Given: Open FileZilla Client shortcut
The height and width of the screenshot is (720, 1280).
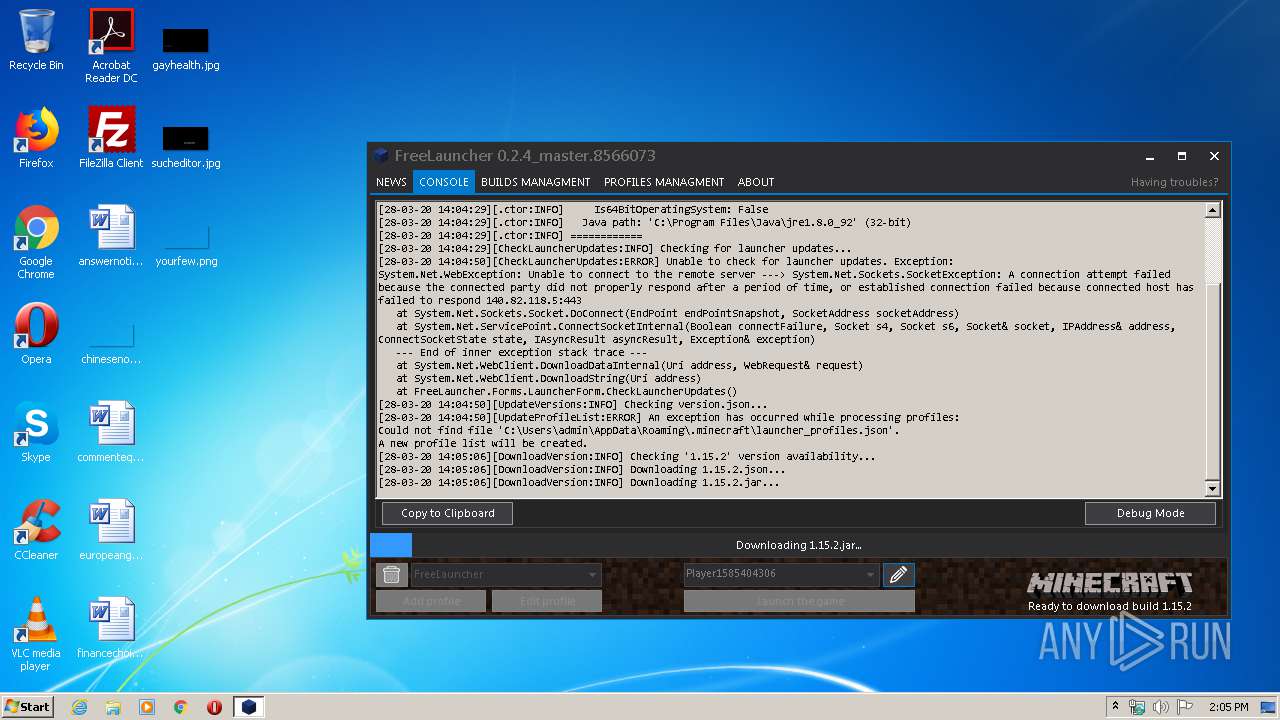Looking at the screenshot, I should click(x=111, y=138).
